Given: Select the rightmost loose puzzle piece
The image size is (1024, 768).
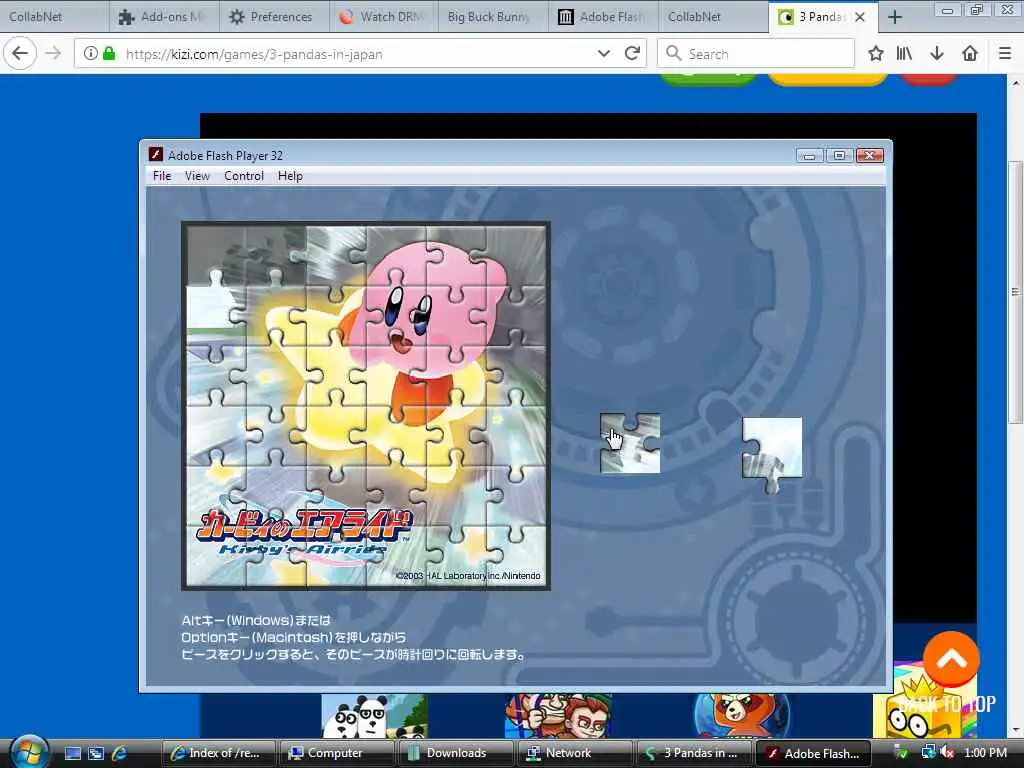Looking at the screenshot, I should coord(772,454).
